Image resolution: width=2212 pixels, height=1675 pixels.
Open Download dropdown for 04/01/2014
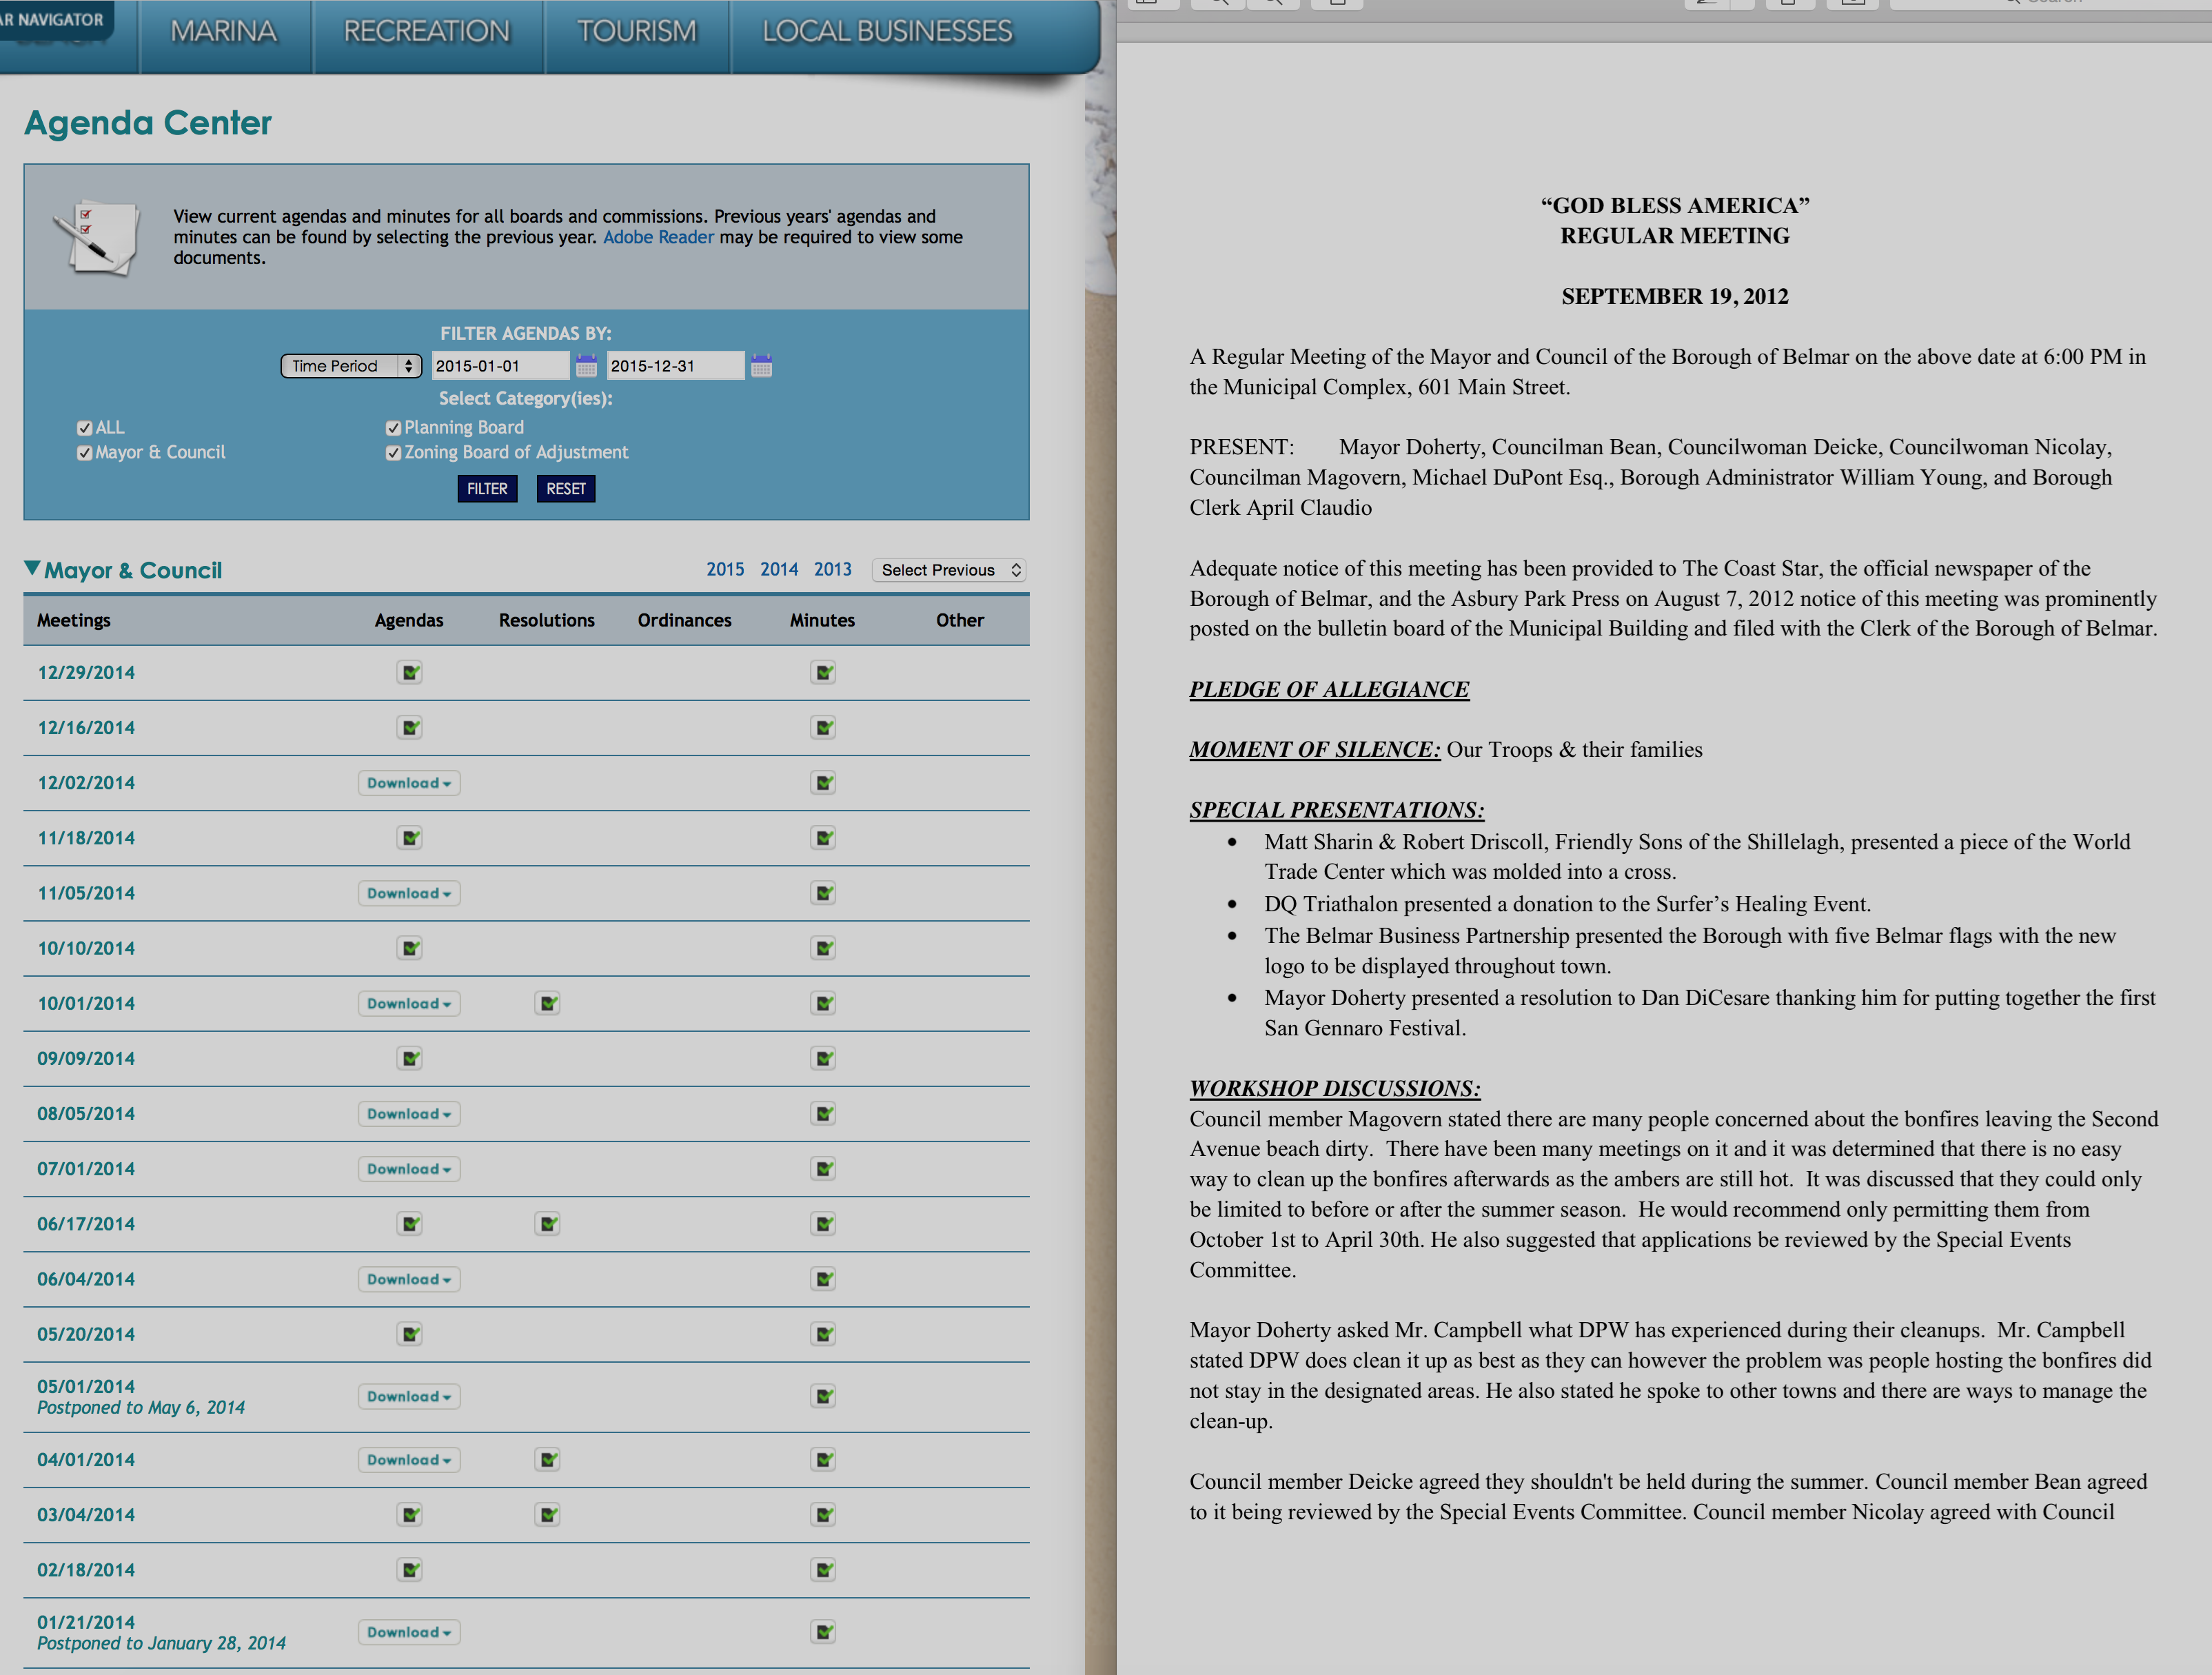click(409, 1459)
